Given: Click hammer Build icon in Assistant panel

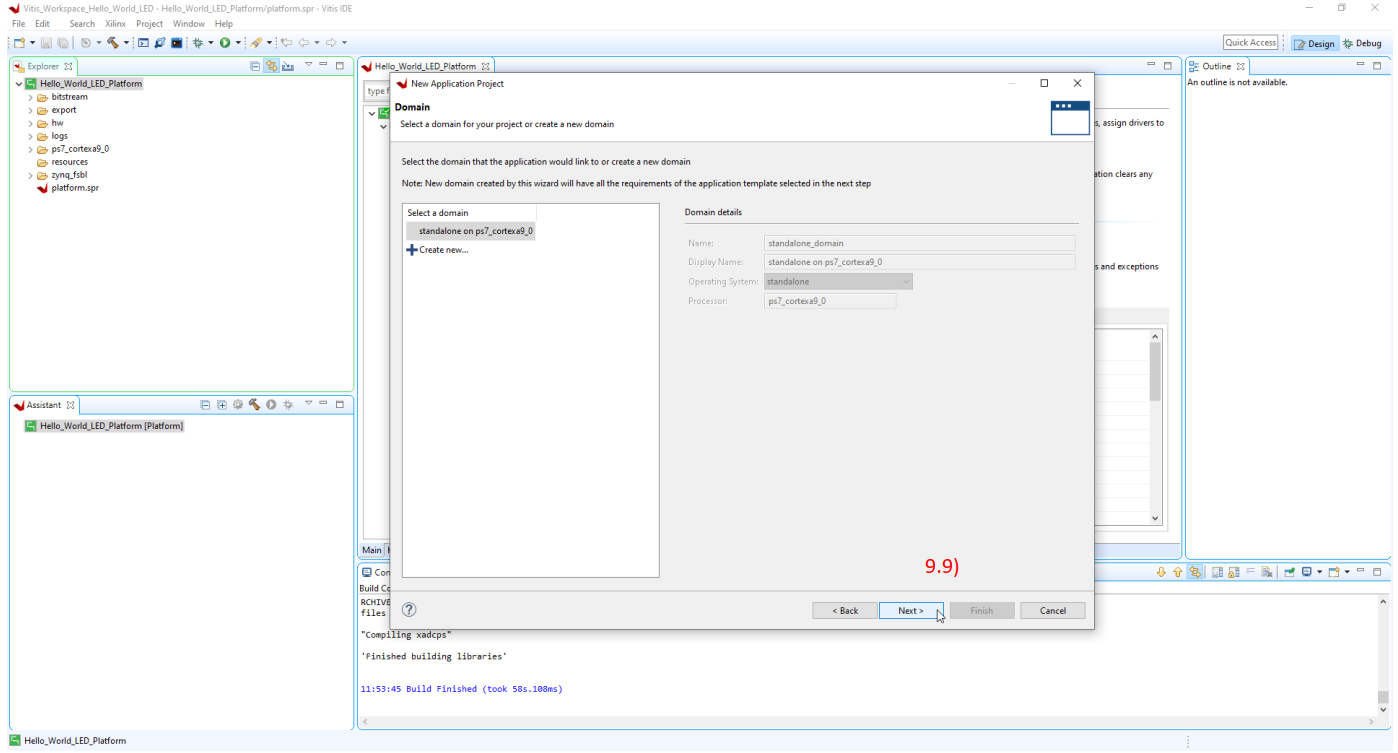Looking at the screenshot, I should [254, 405].
